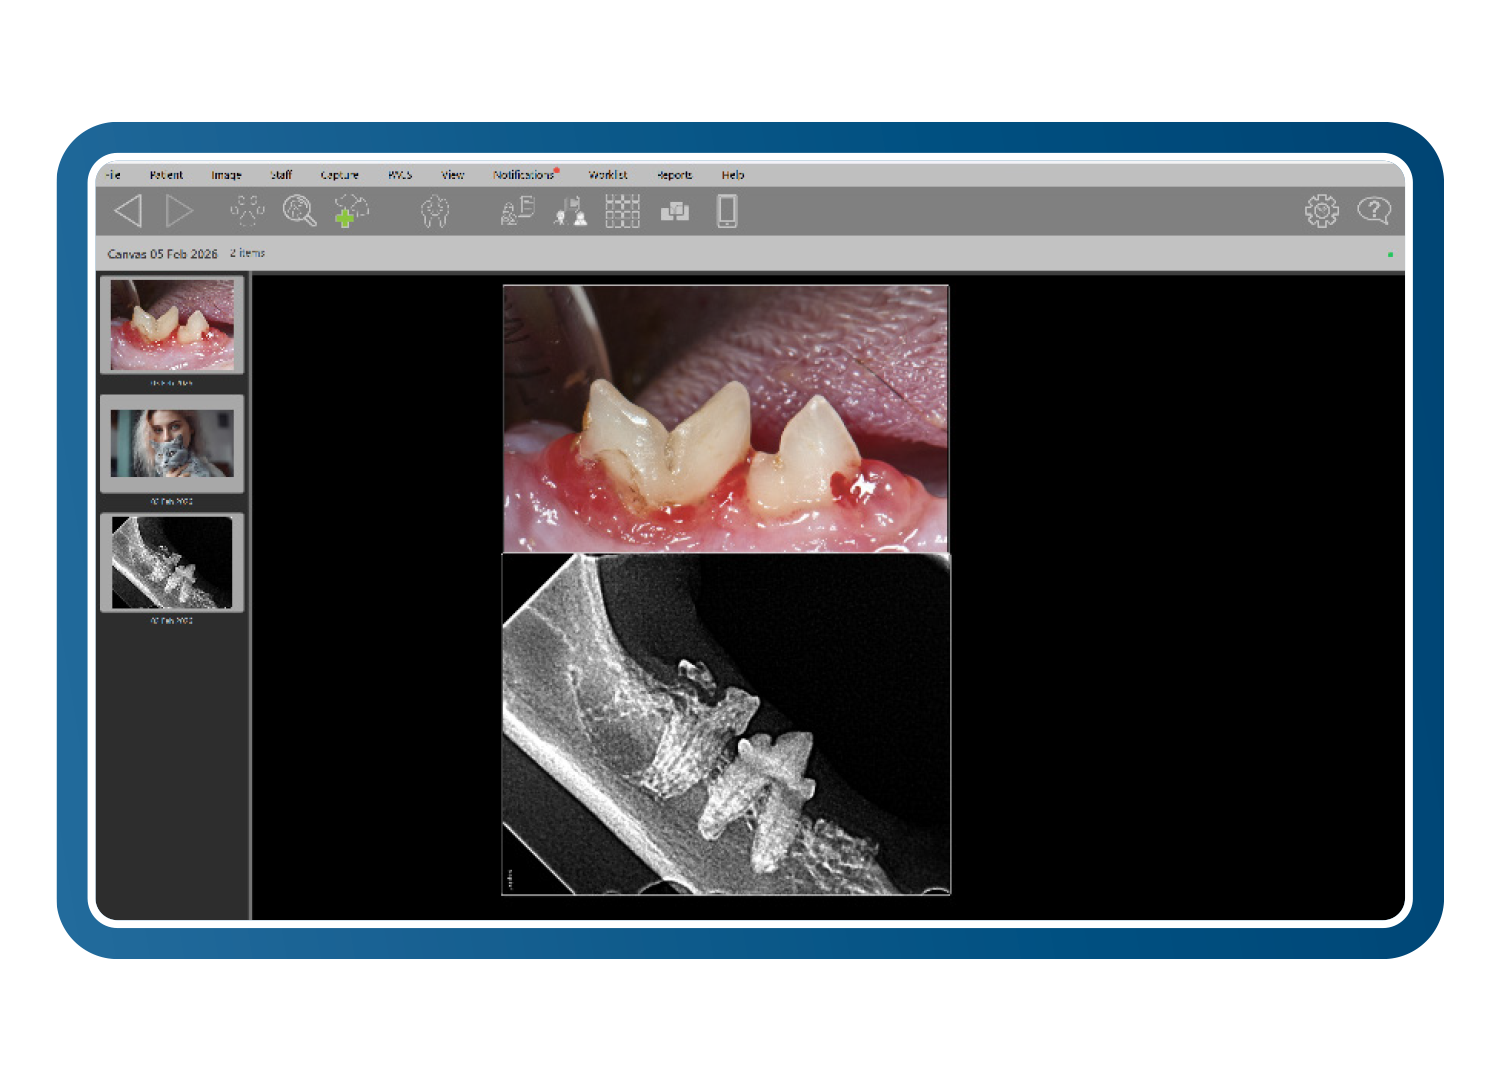Click the Help question mark icon
Viewport: 1500px width, 1080px height.
(x=1377, y=210)
